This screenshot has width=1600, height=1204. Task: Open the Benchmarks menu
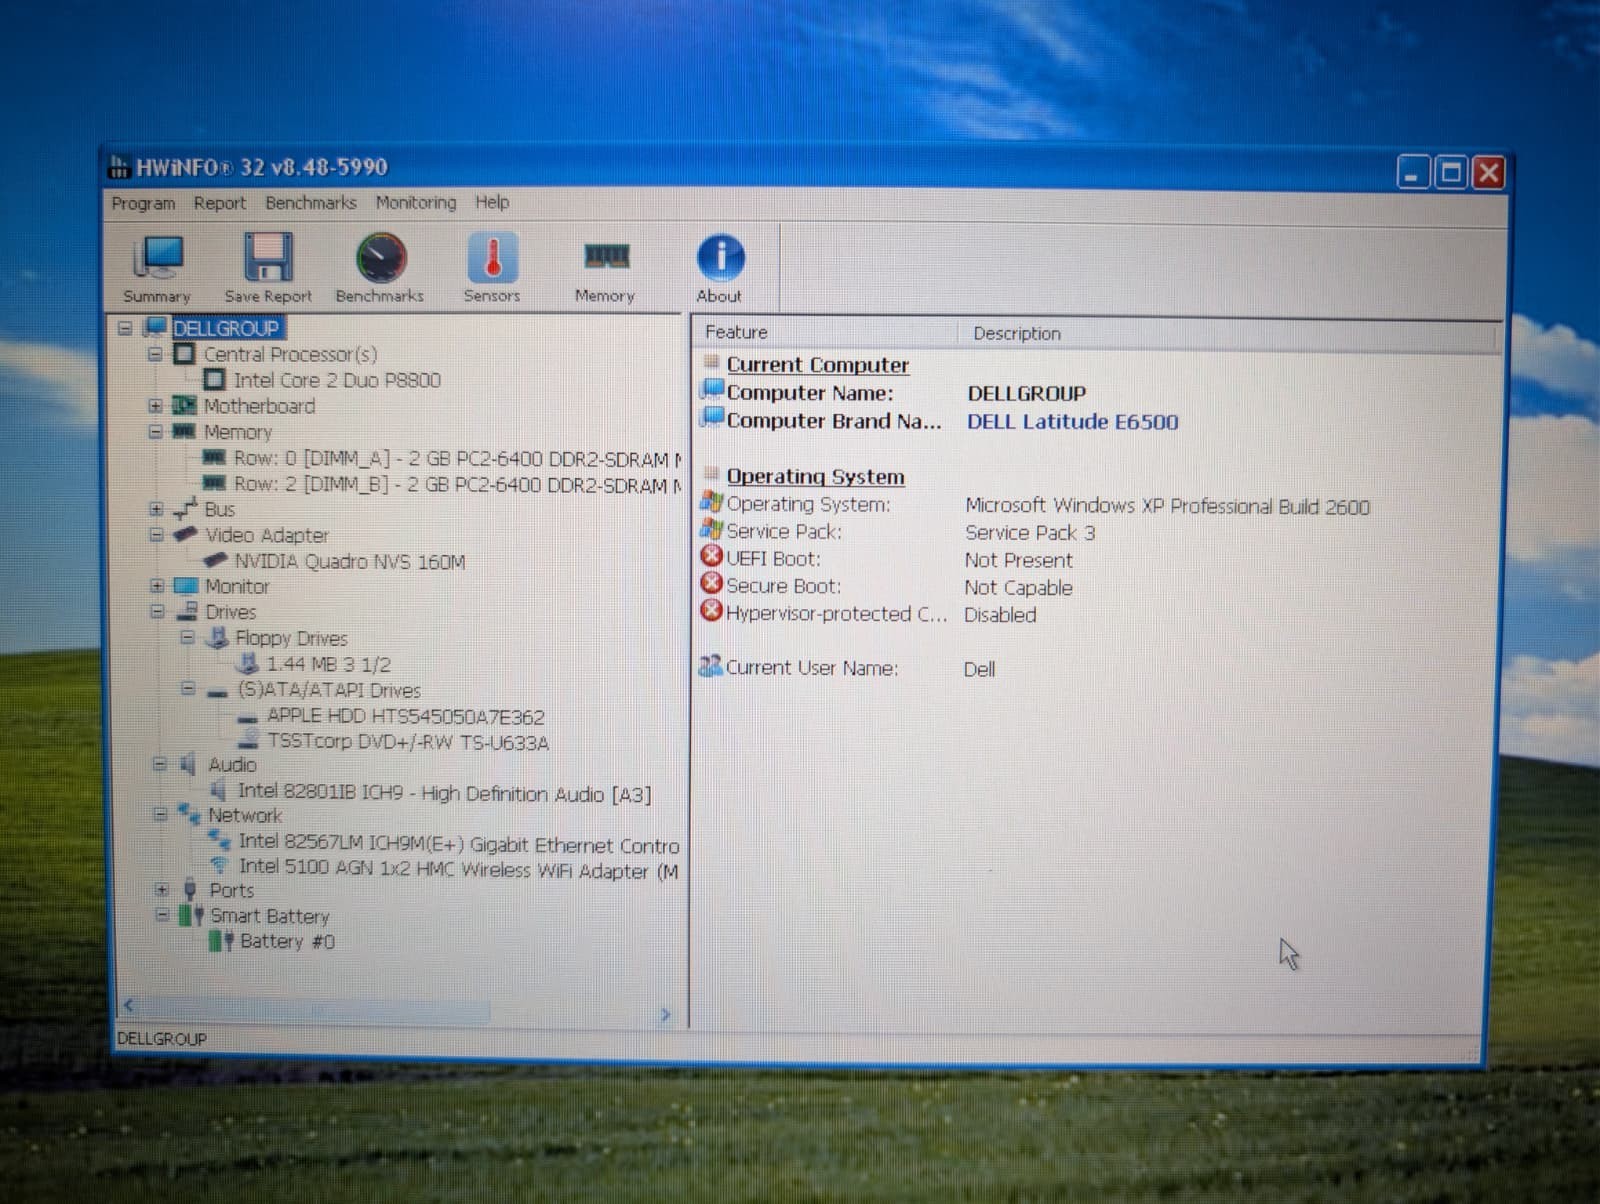tap(311, 203)
